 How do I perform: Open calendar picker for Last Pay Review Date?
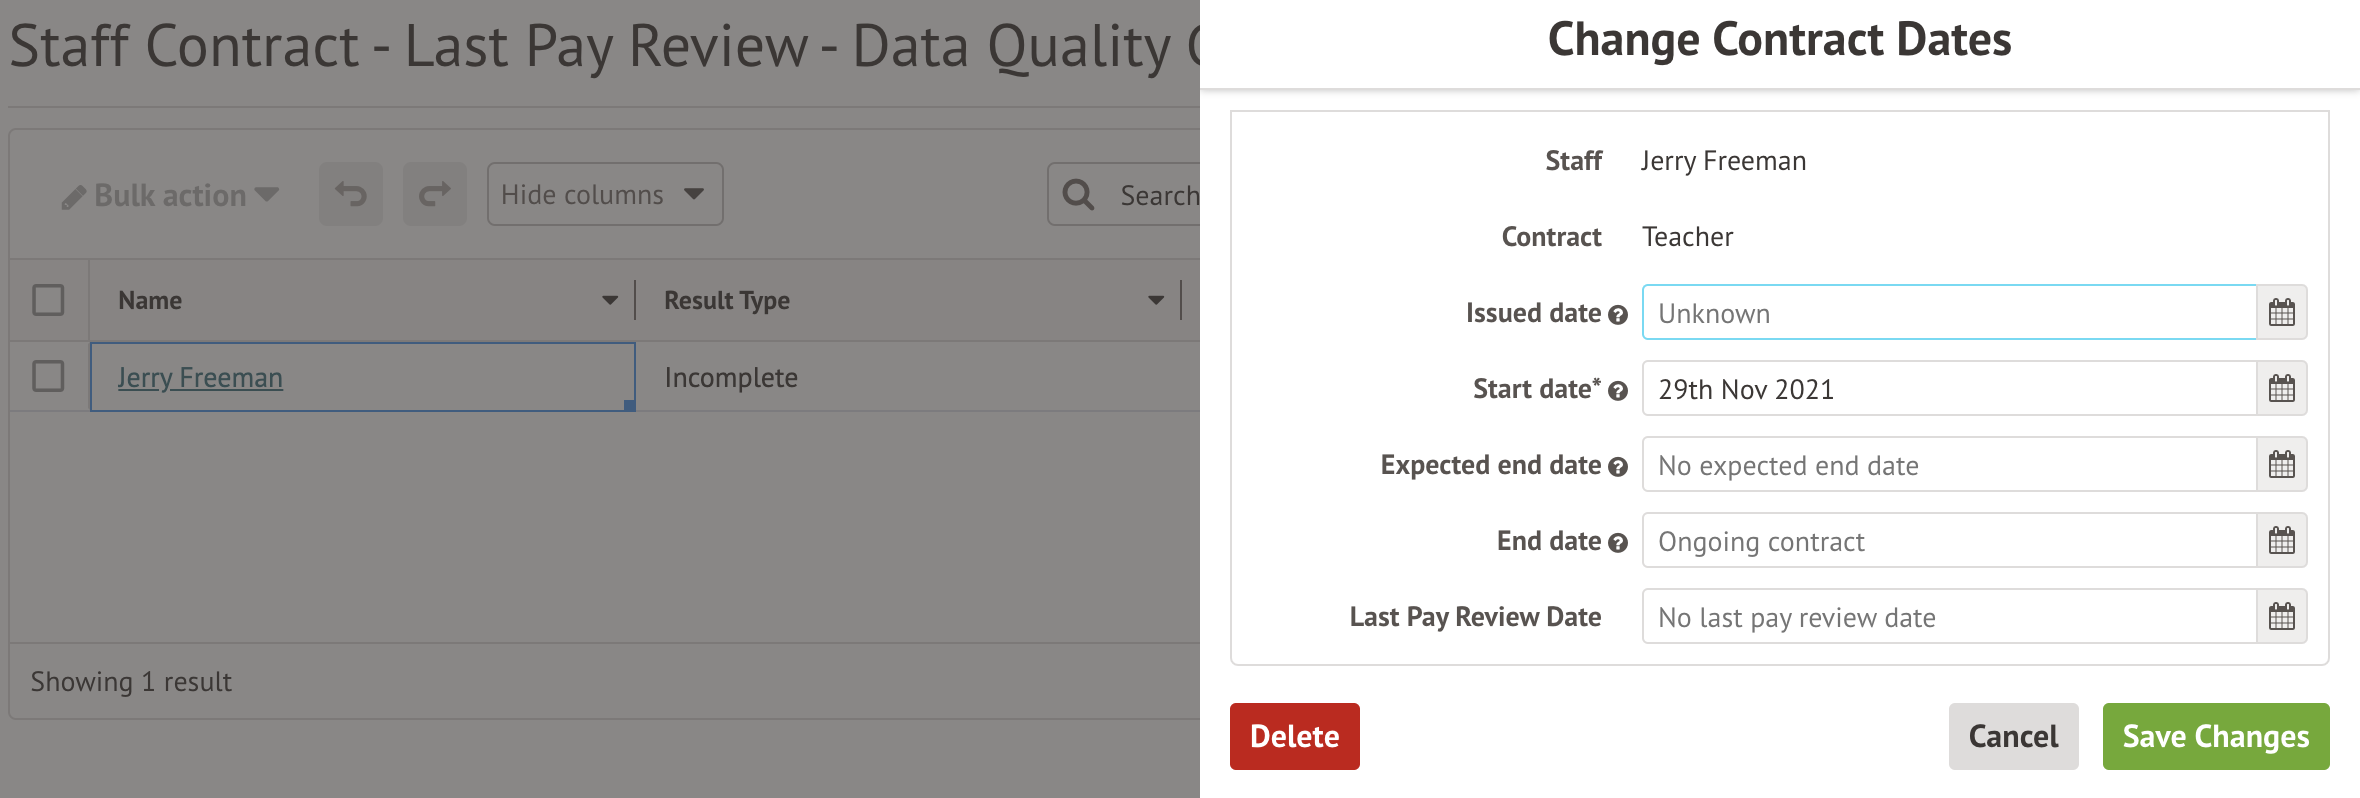pos(2281,617)
